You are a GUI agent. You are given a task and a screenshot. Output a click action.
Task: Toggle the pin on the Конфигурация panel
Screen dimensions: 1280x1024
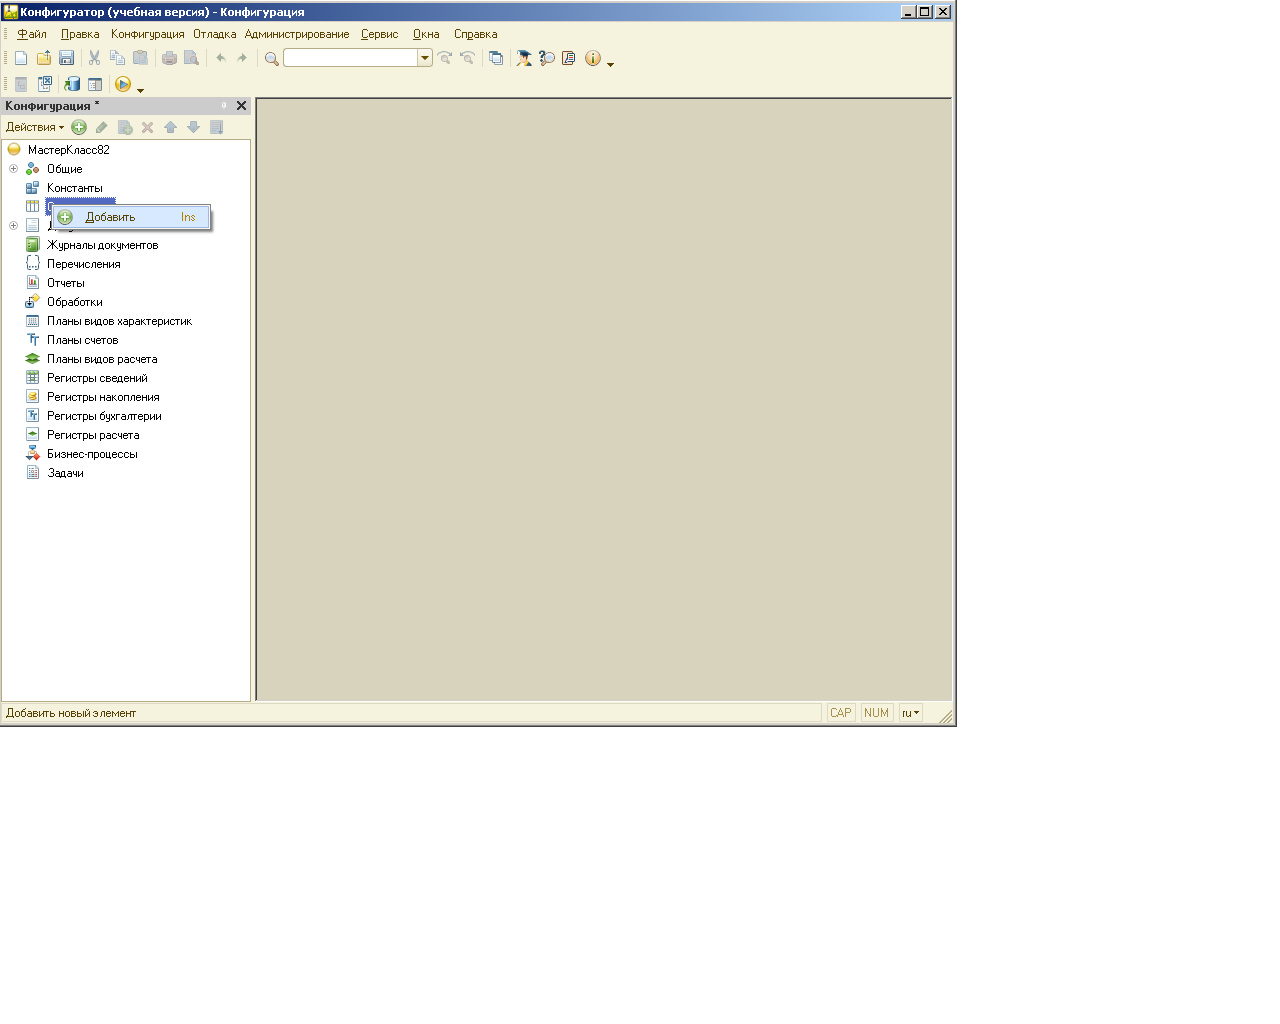(x=224, y=105)
